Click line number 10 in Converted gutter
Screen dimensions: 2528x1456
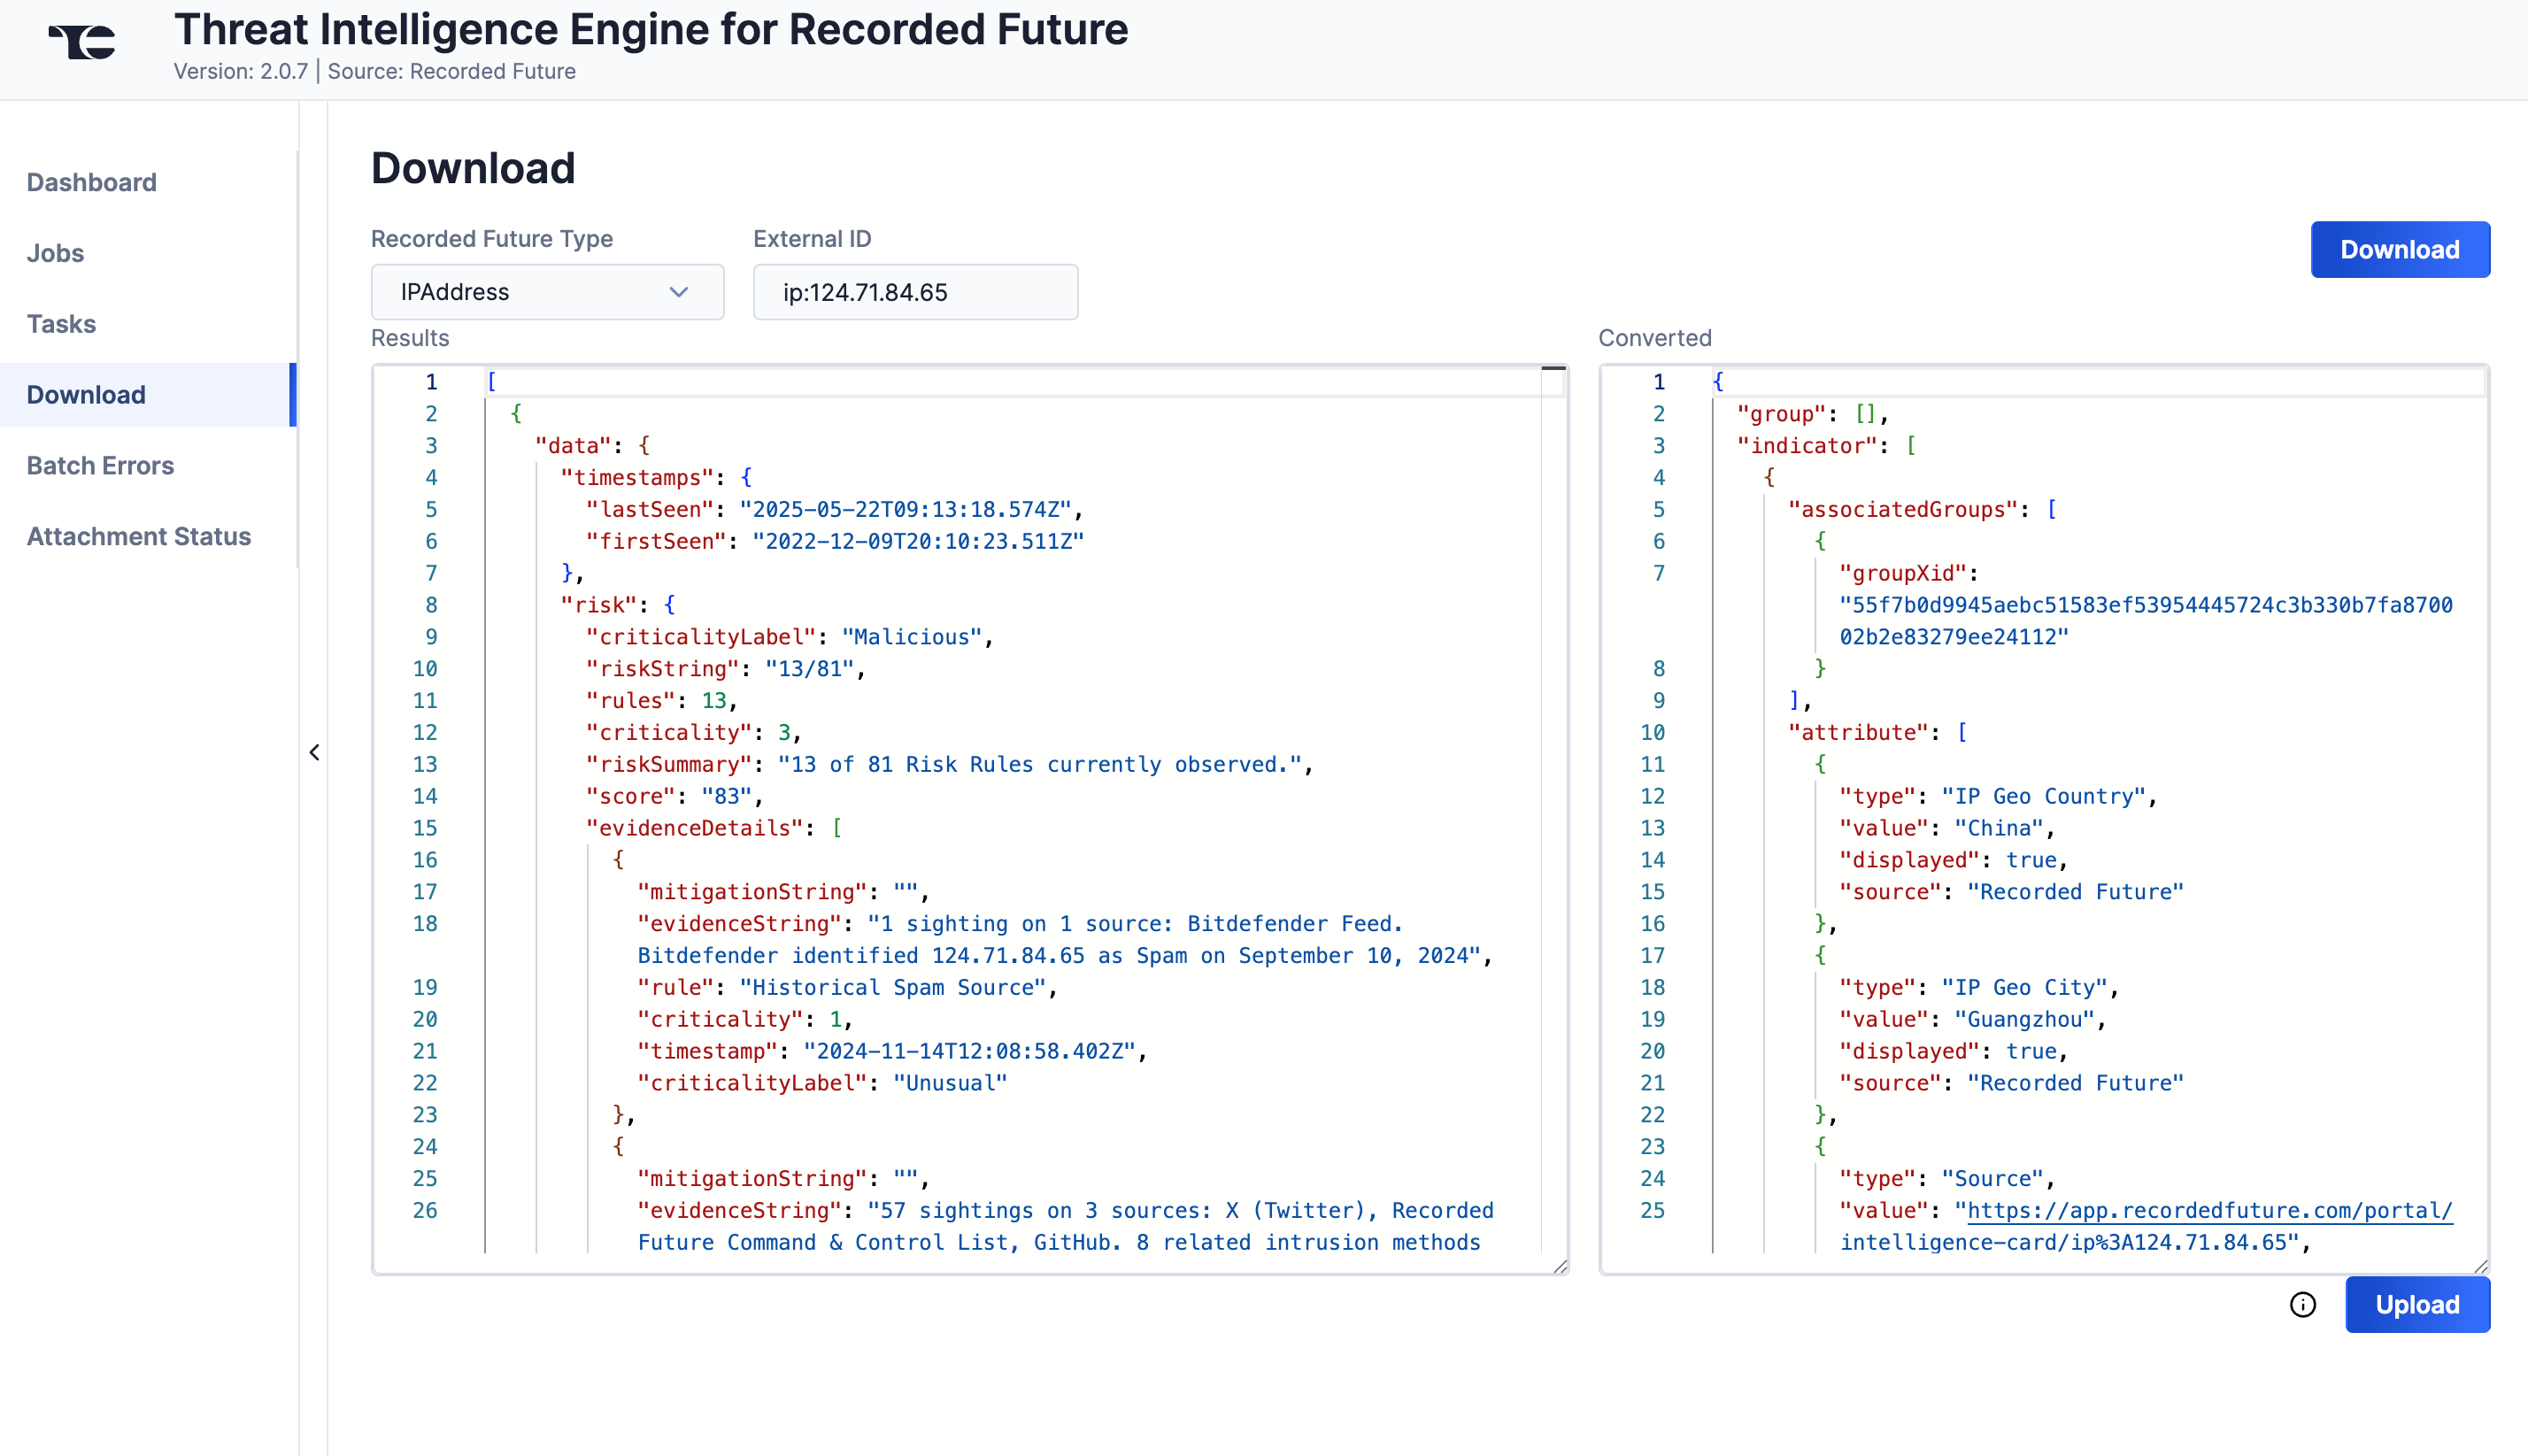click(x=1652, y=732)
